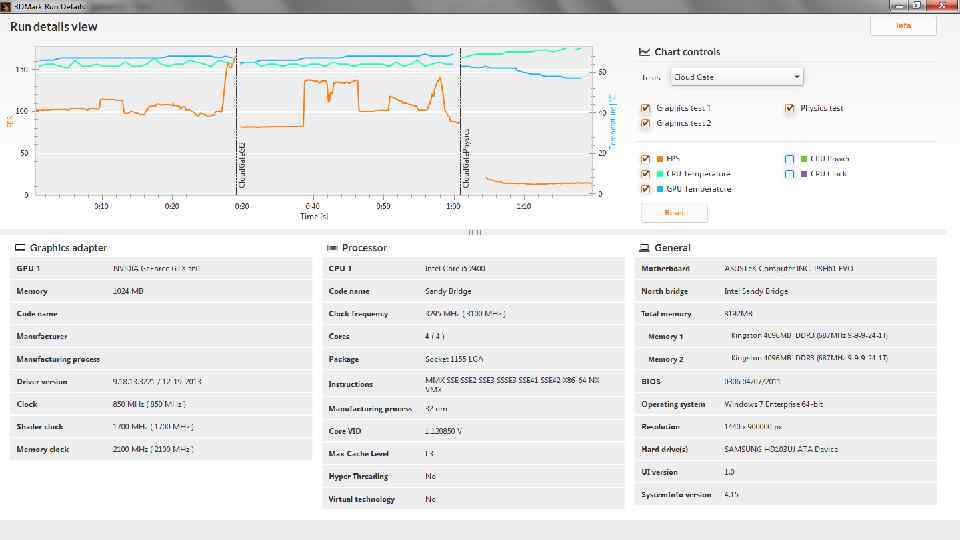This screenshot has width=960, height=540.
Task: Click the ASUSTeK motherboard value
Action: (x=789, y=269)
